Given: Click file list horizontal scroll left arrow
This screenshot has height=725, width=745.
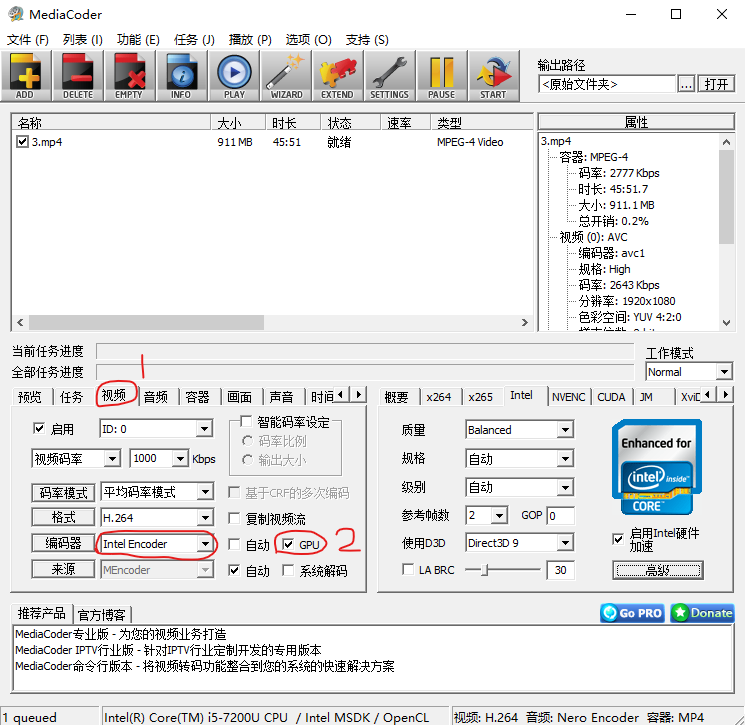Looking at the screenshot, I should pos(20,323).
